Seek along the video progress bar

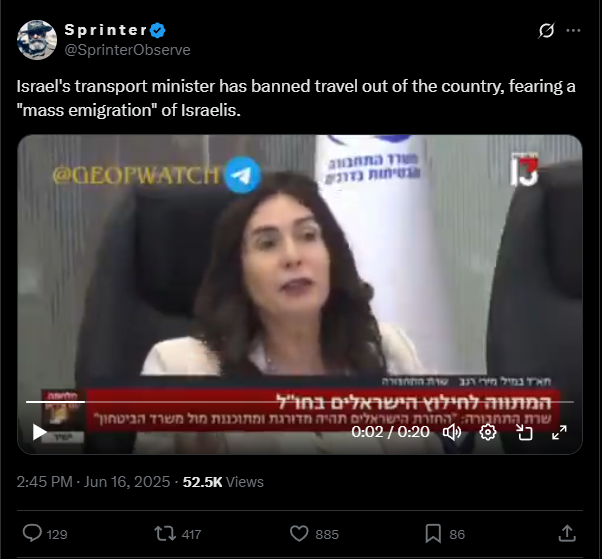(300, 402)
